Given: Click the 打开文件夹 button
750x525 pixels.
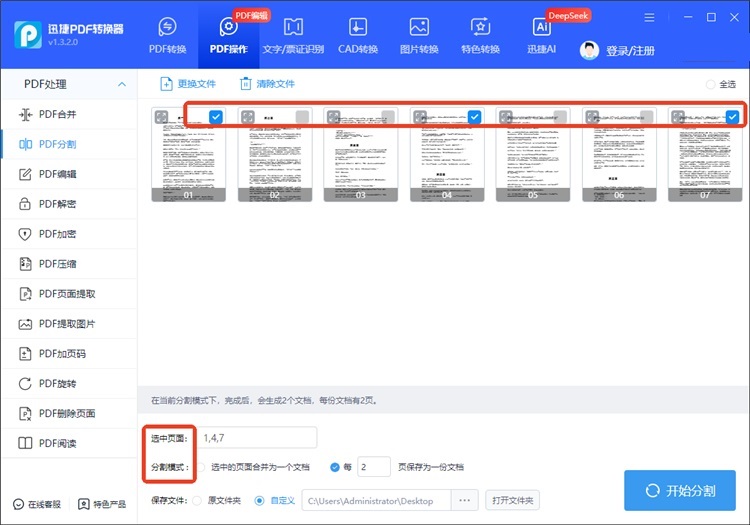Looking at the screenshot, I should click(x=512, y=500).
